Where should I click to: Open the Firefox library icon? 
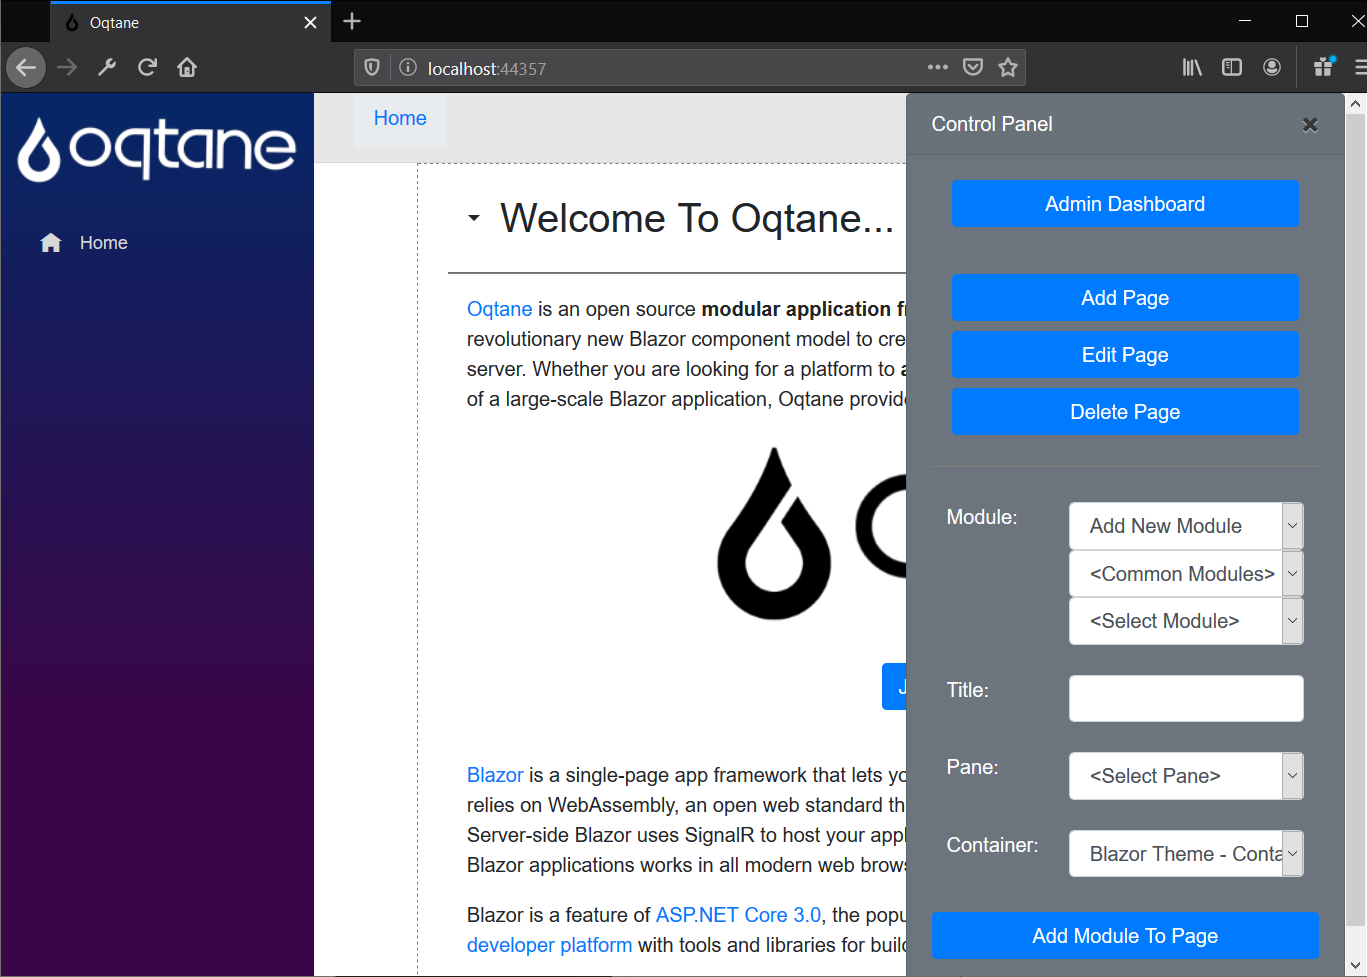coord(1192,68)
